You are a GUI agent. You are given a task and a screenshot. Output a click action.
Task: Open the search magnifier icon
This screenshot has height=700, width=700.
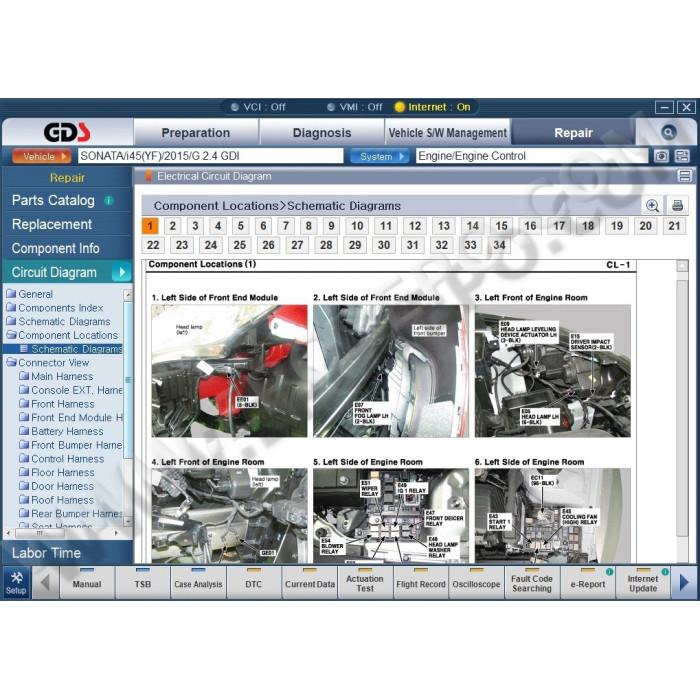(668, 132)
